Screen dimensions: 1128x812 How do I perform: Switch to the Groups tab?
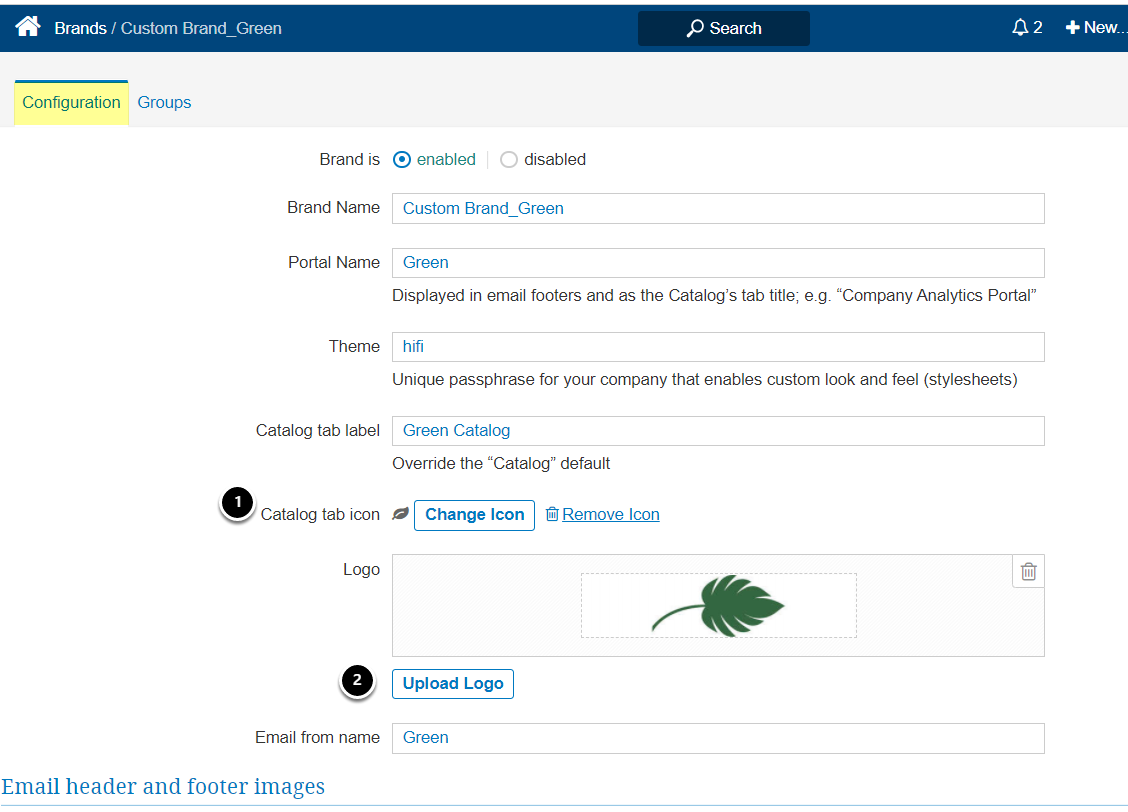164,102
